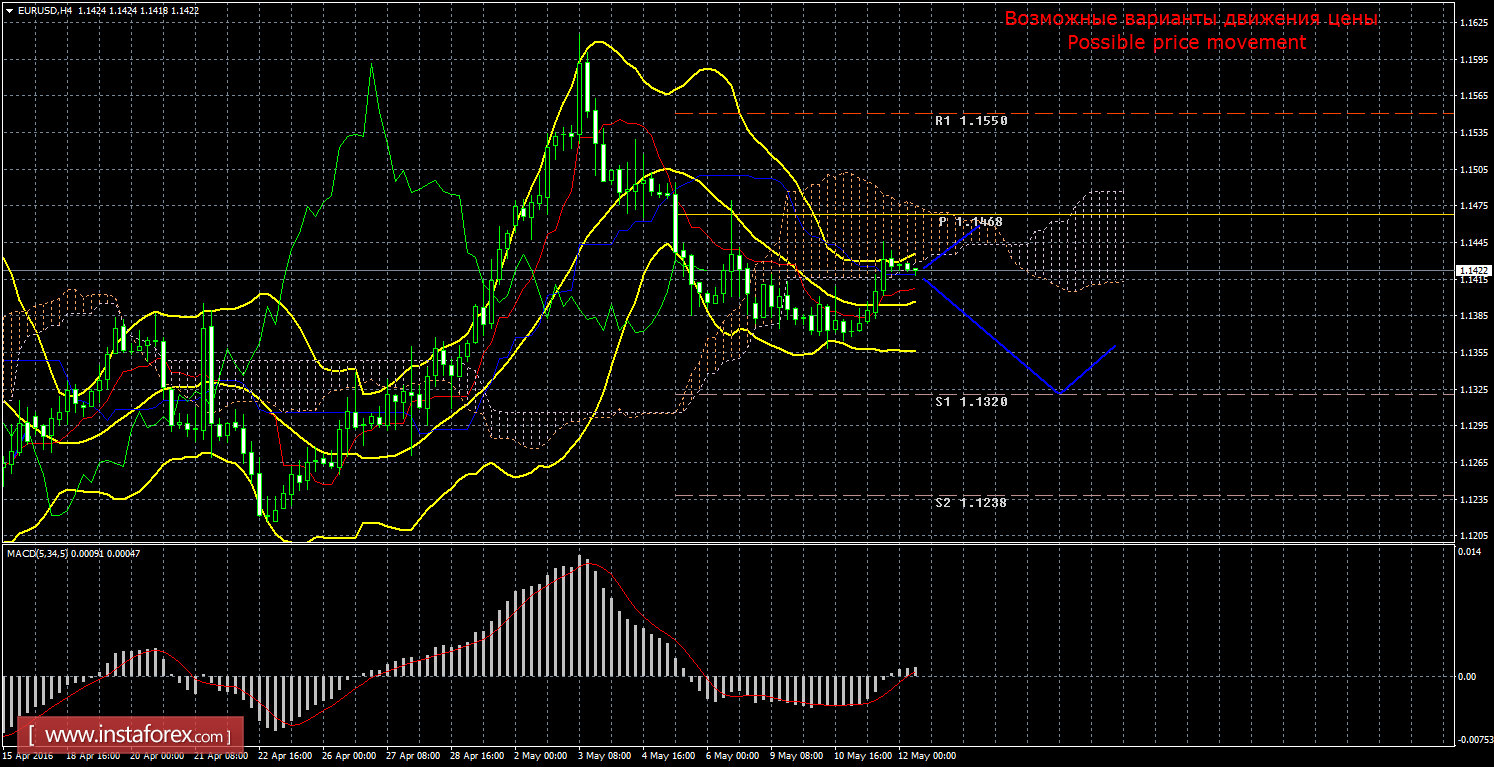Click the 1.1565 price axis label
Viewport: 1494px width, 767px height.
(1472, 96)
